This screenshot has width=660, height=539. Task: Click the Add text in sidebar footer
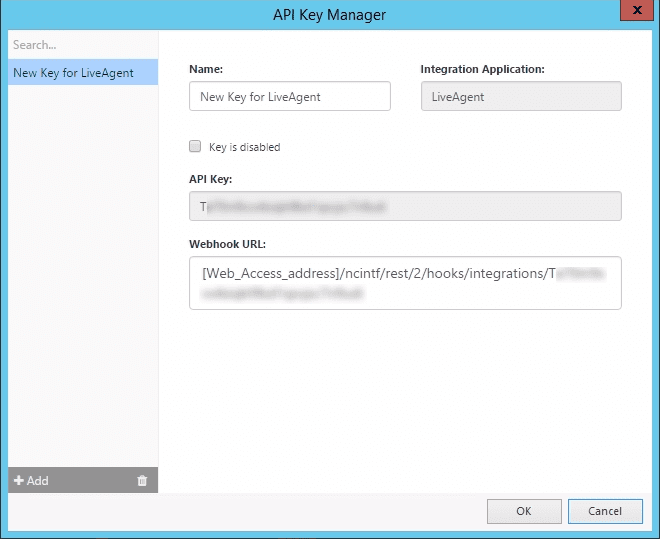click(x=38, y=481)
